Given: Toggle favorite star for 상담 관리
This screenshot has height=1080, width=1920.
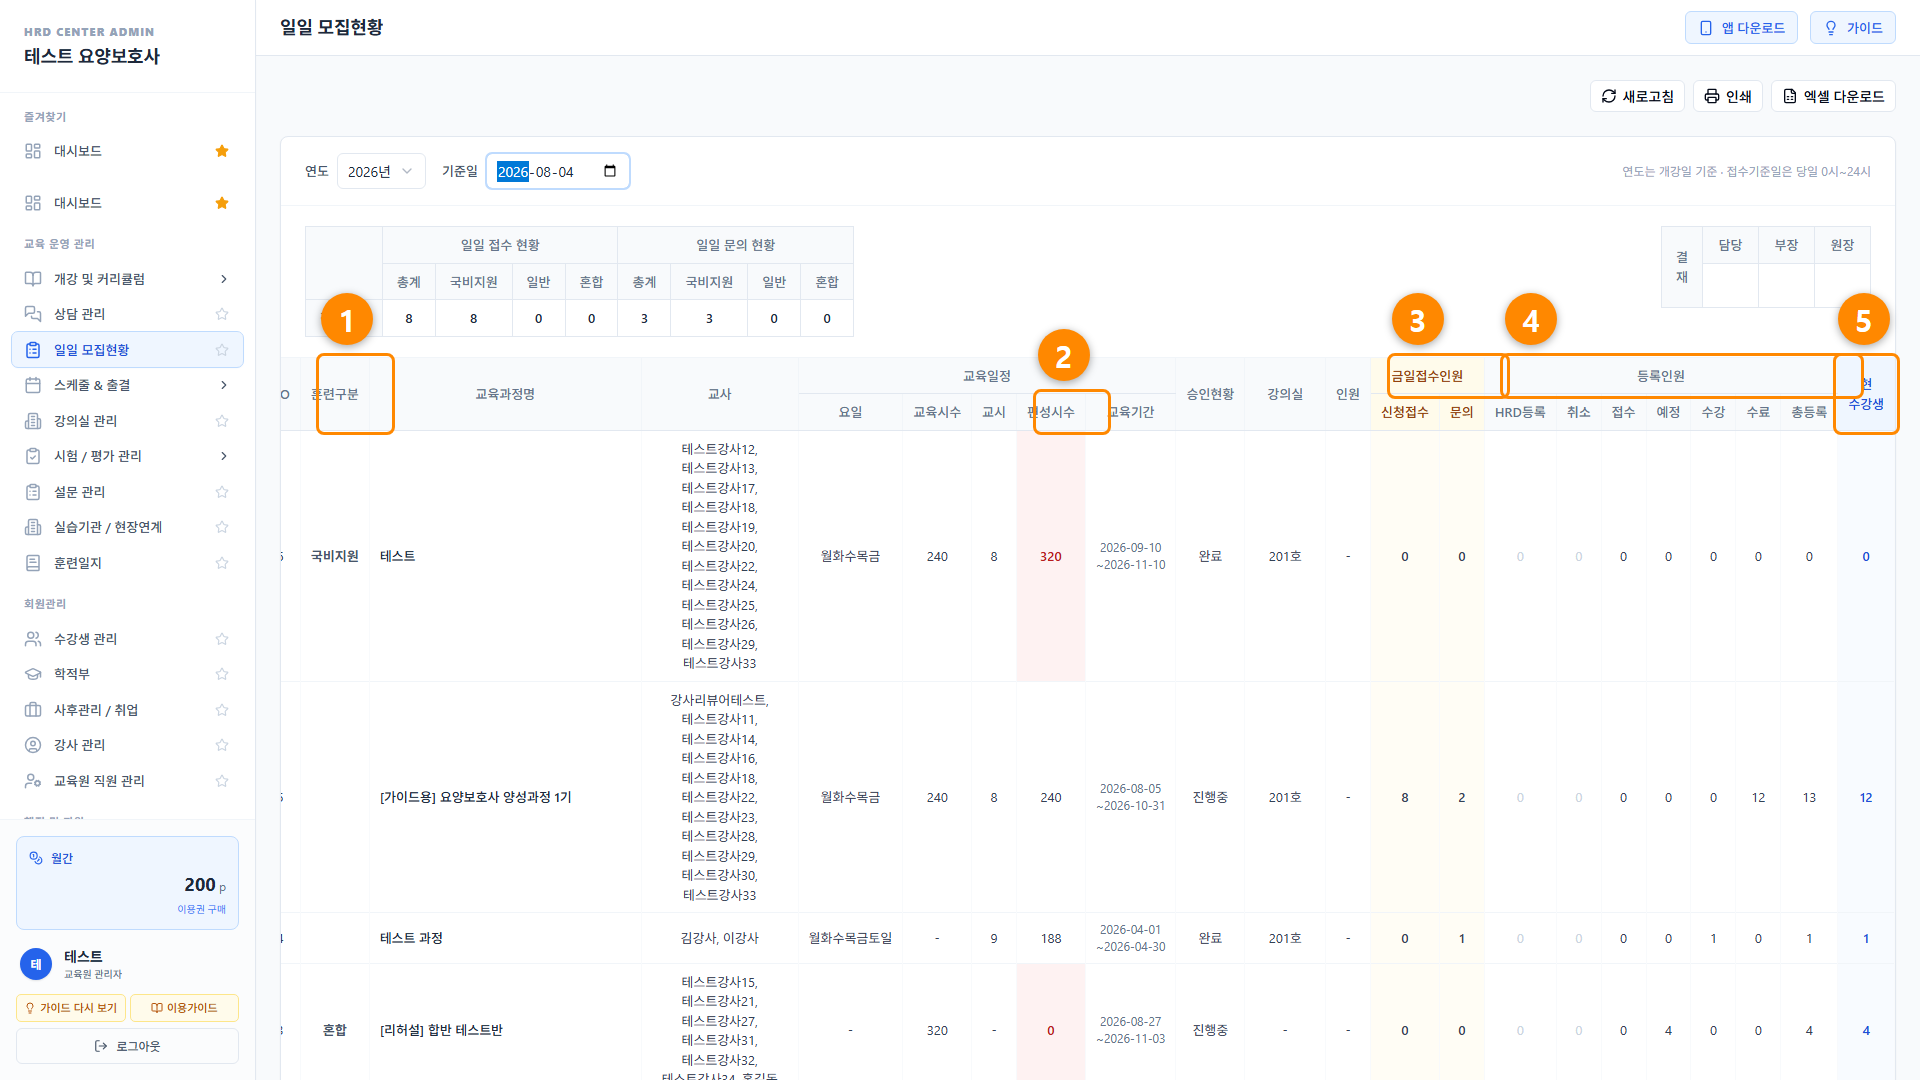Looking at the screenshot, I should [x=222, y=314].
